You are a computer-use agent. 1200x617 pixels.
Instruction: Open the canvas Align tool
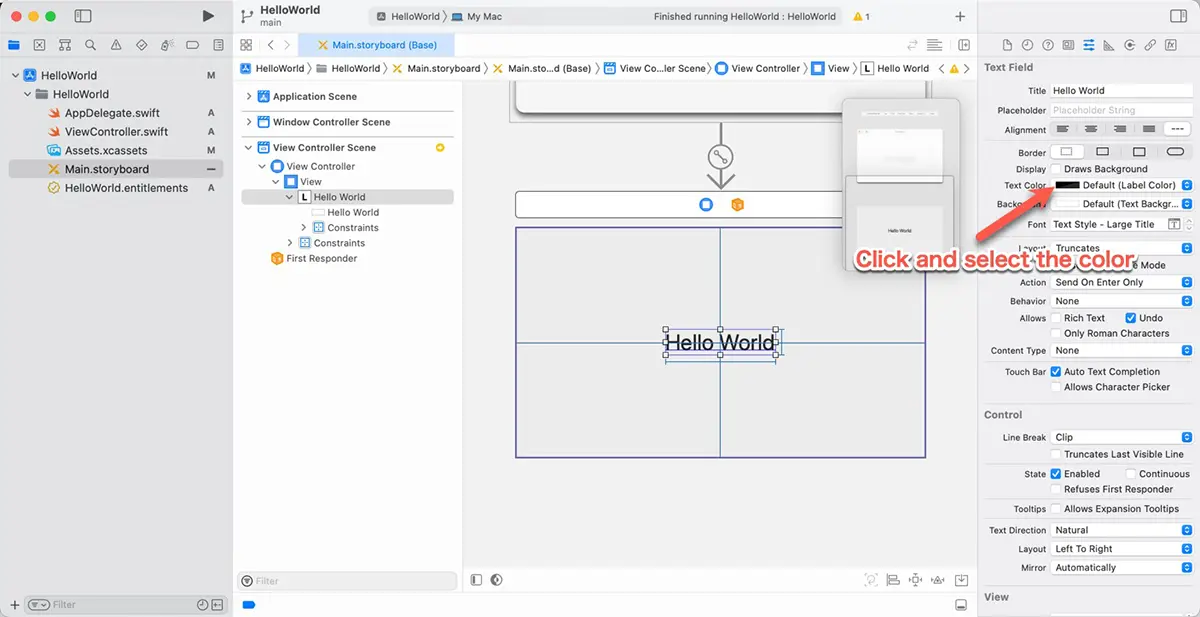pyautogui.click(x=893, y=580)
